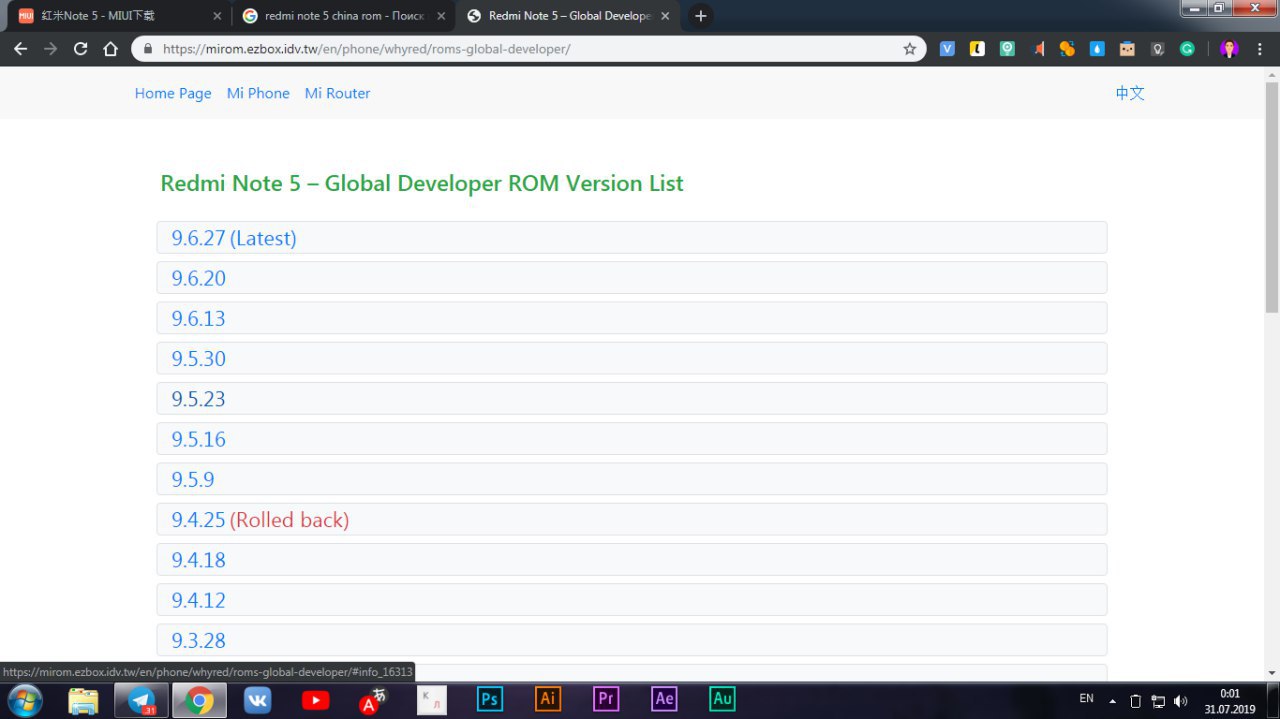The height and width of the screenshot is (719, 1280).
Task: Expand the 9.5.16 version row
Action: tap(632, 439)
